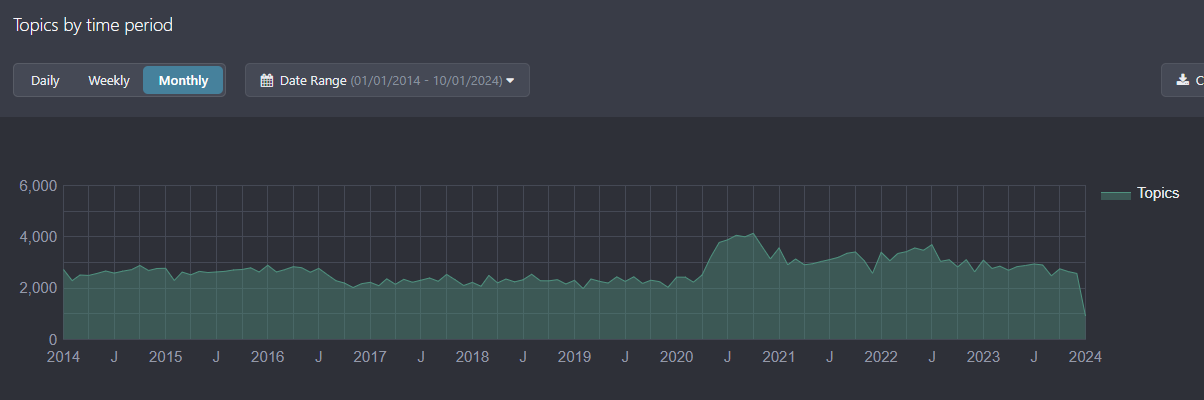Click the chart's highest peak after 2020
Viewport: 1204px width, 400px height.
point(753,234)
